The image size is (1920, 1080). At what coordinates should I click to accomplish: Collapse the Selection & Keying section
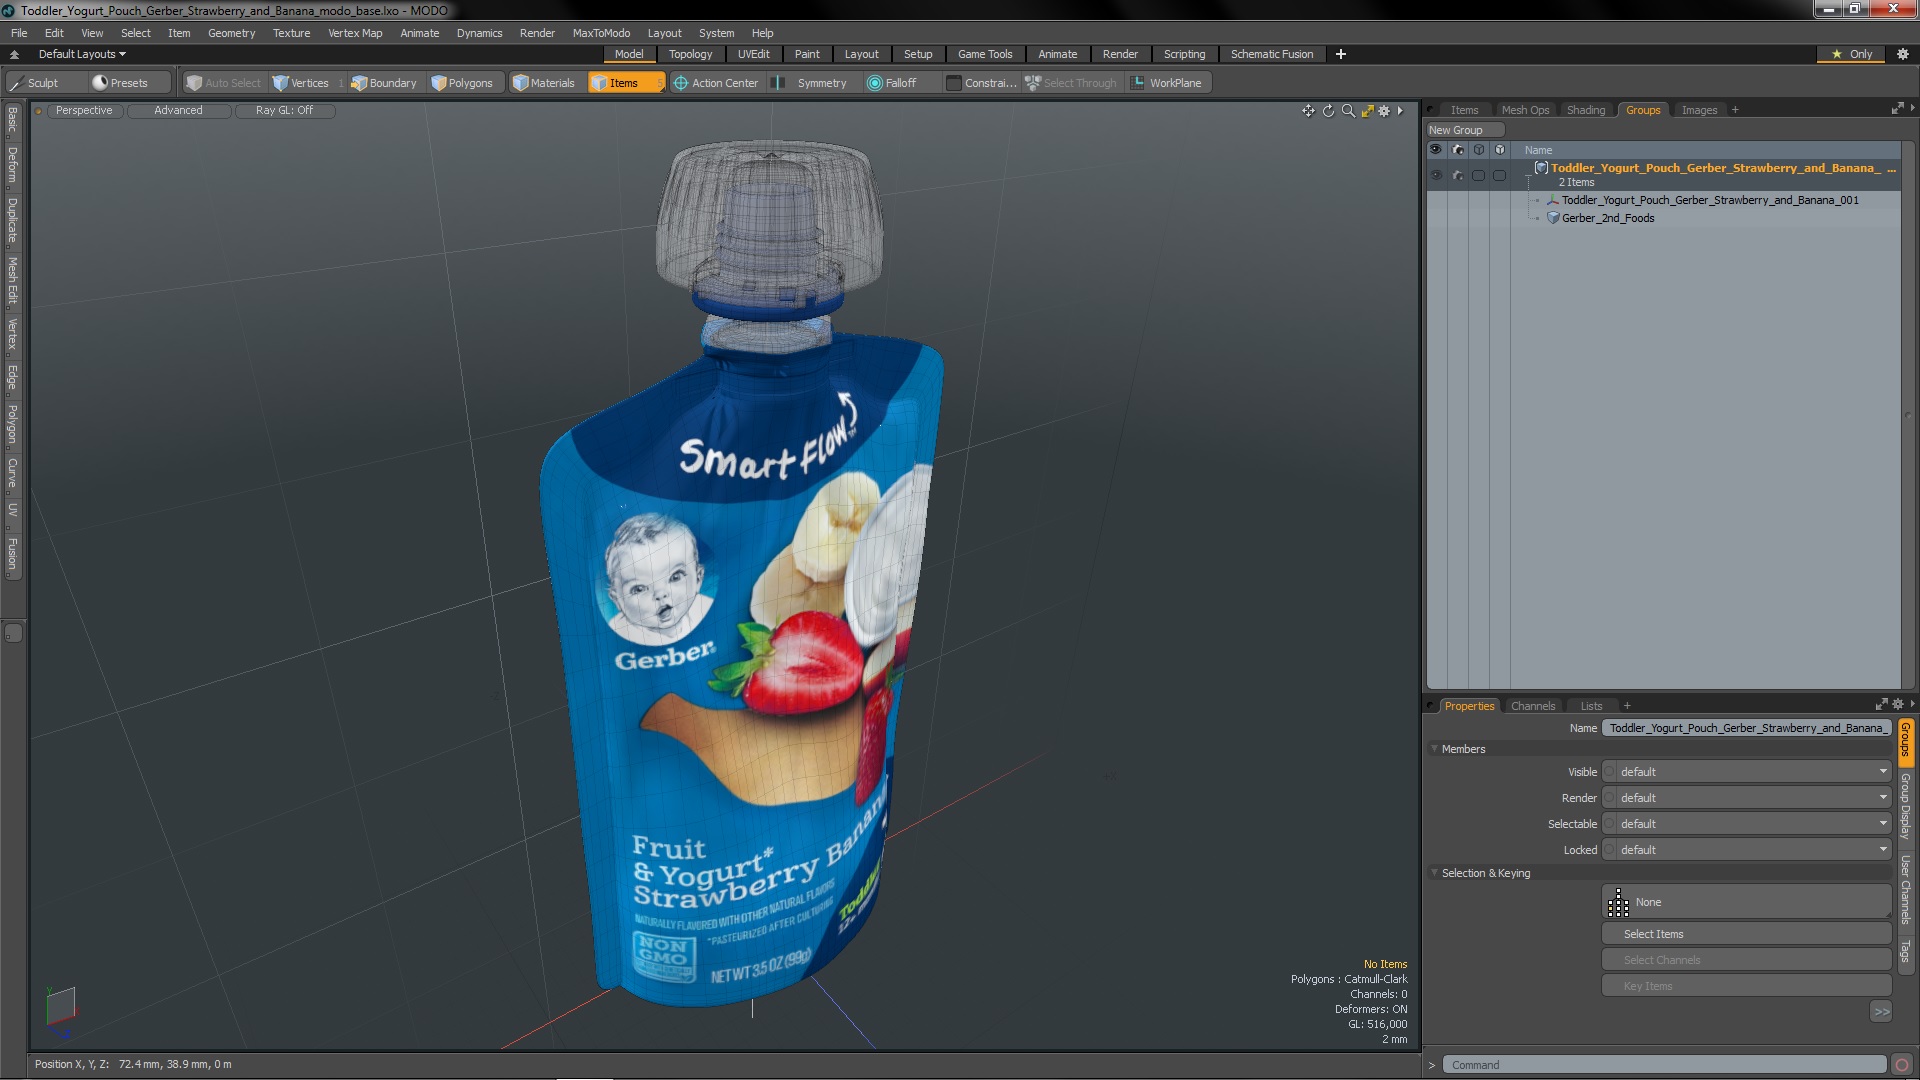pos(1435,873)
